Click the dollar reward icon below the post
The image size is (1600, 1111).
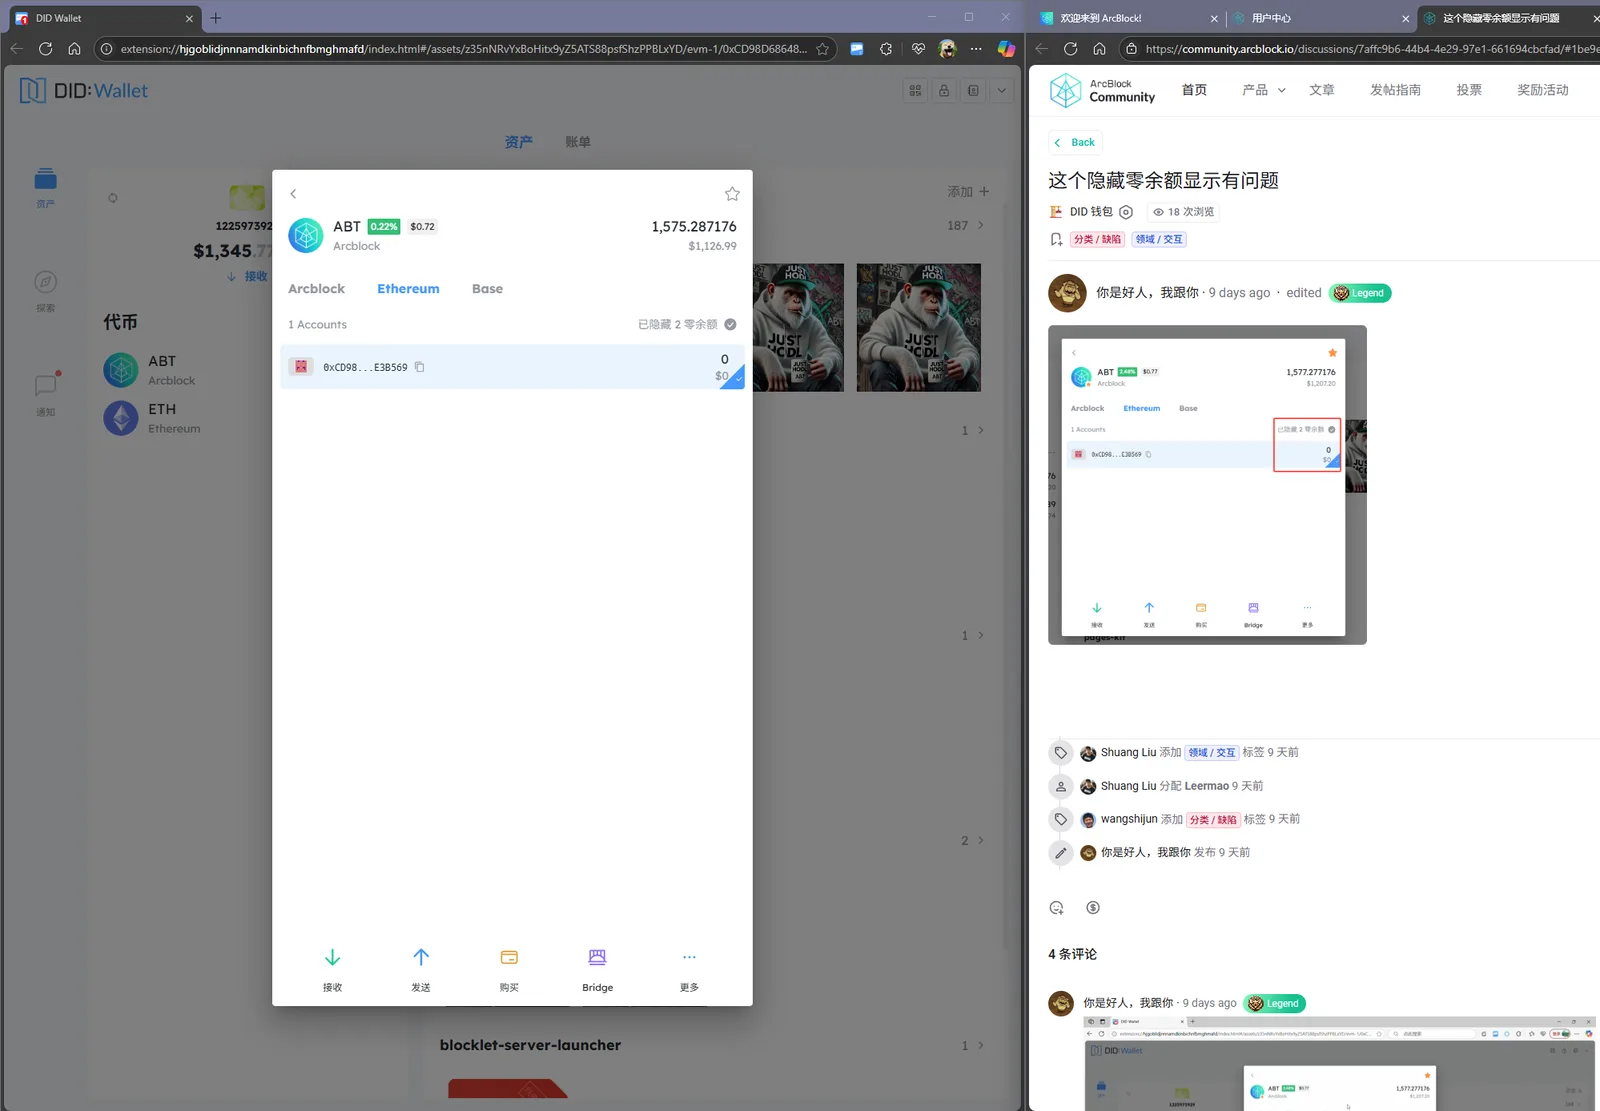(x=1093, y=908)
